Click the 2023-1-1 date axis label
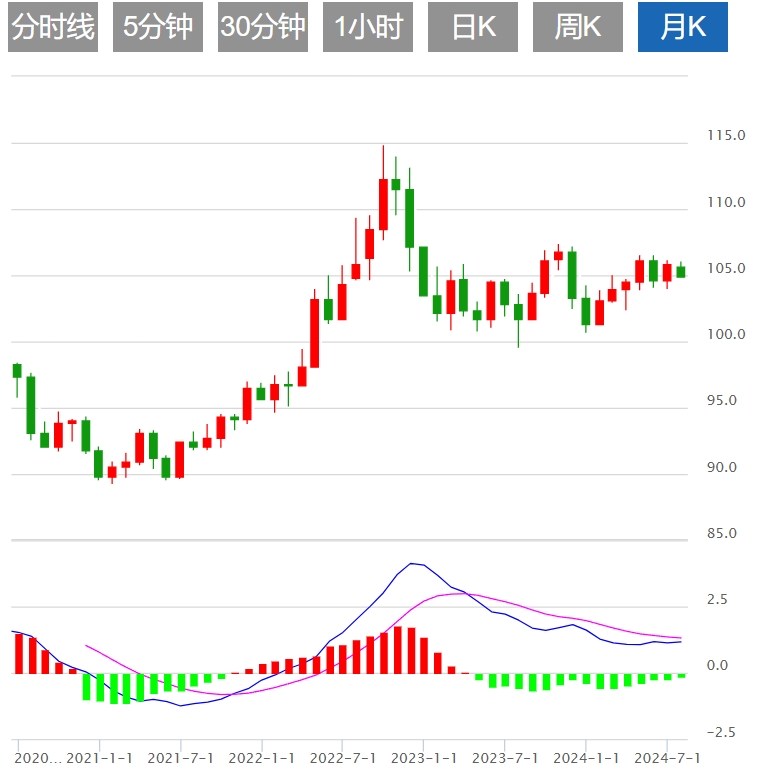This screenshot has width=765, height=771. pyautogui.click(x=424, y=758)
